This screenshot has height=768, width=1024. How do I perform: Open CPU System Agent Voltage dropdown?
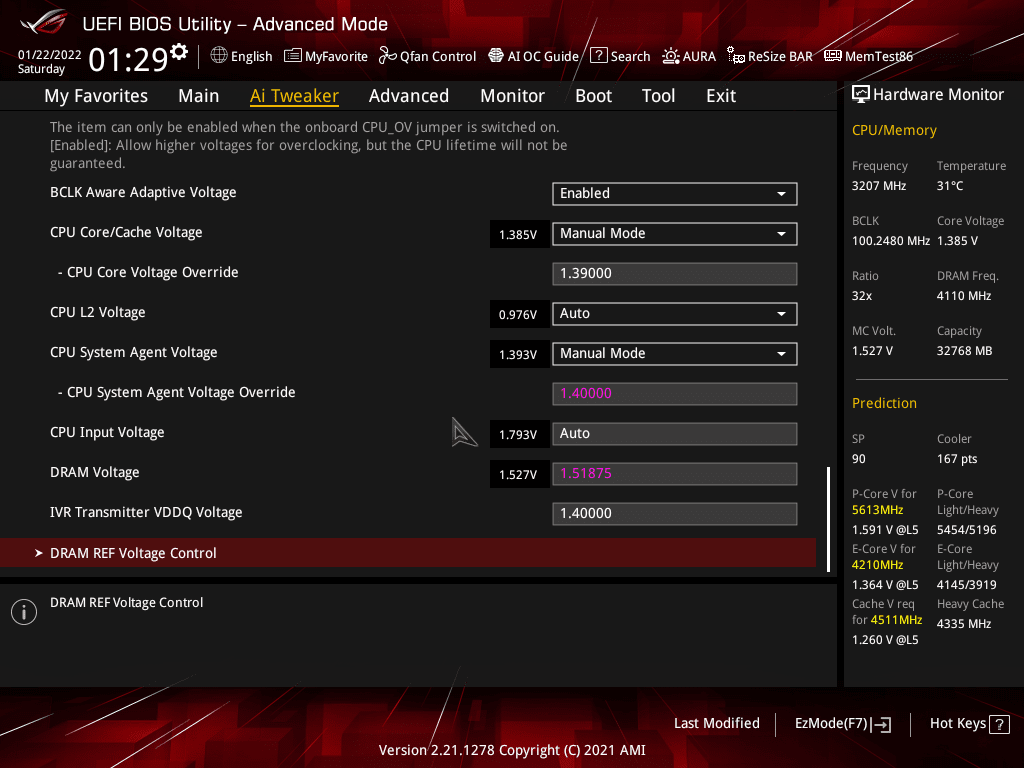coord(675,354)
